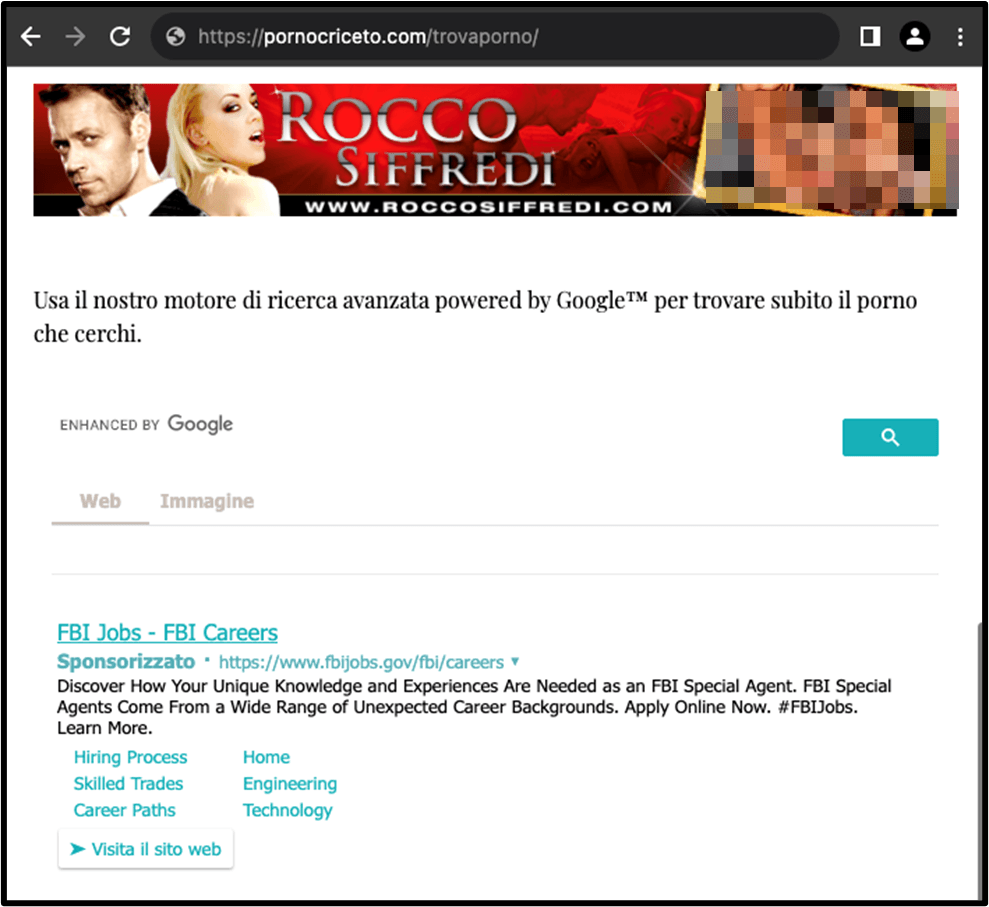Click into the Enhanced by Google search box
Viewport: 989px width, 907px height.
444,437
